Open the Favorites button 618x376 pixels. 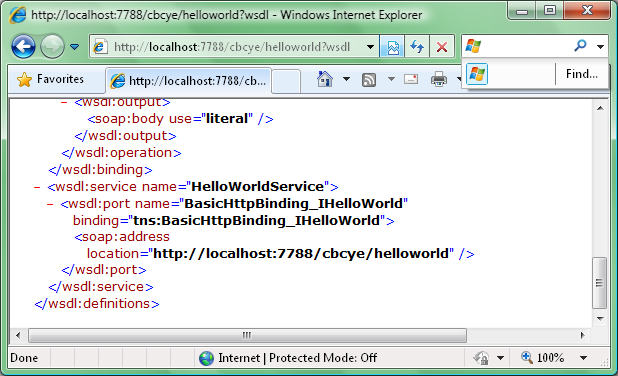coord(50,79)
